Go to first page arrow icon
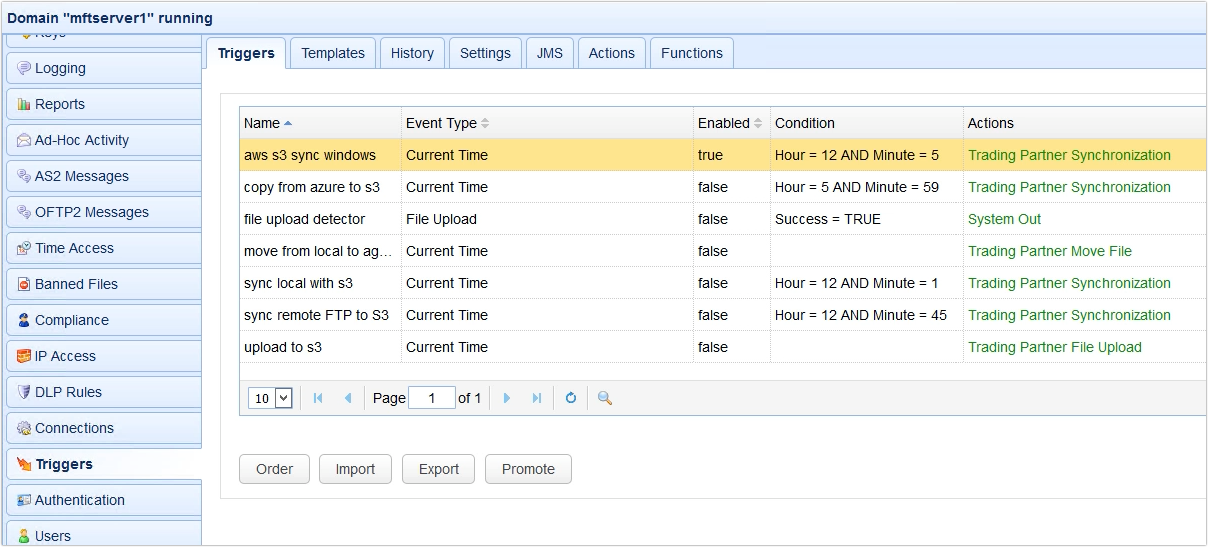 [318, 398]
